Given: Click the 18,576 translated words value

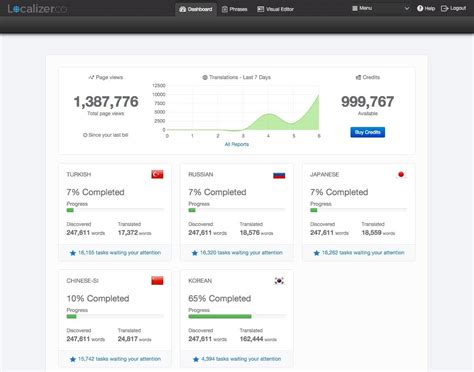Looking at the screenshot, I should pyautogui.click(x=250, y=233).
